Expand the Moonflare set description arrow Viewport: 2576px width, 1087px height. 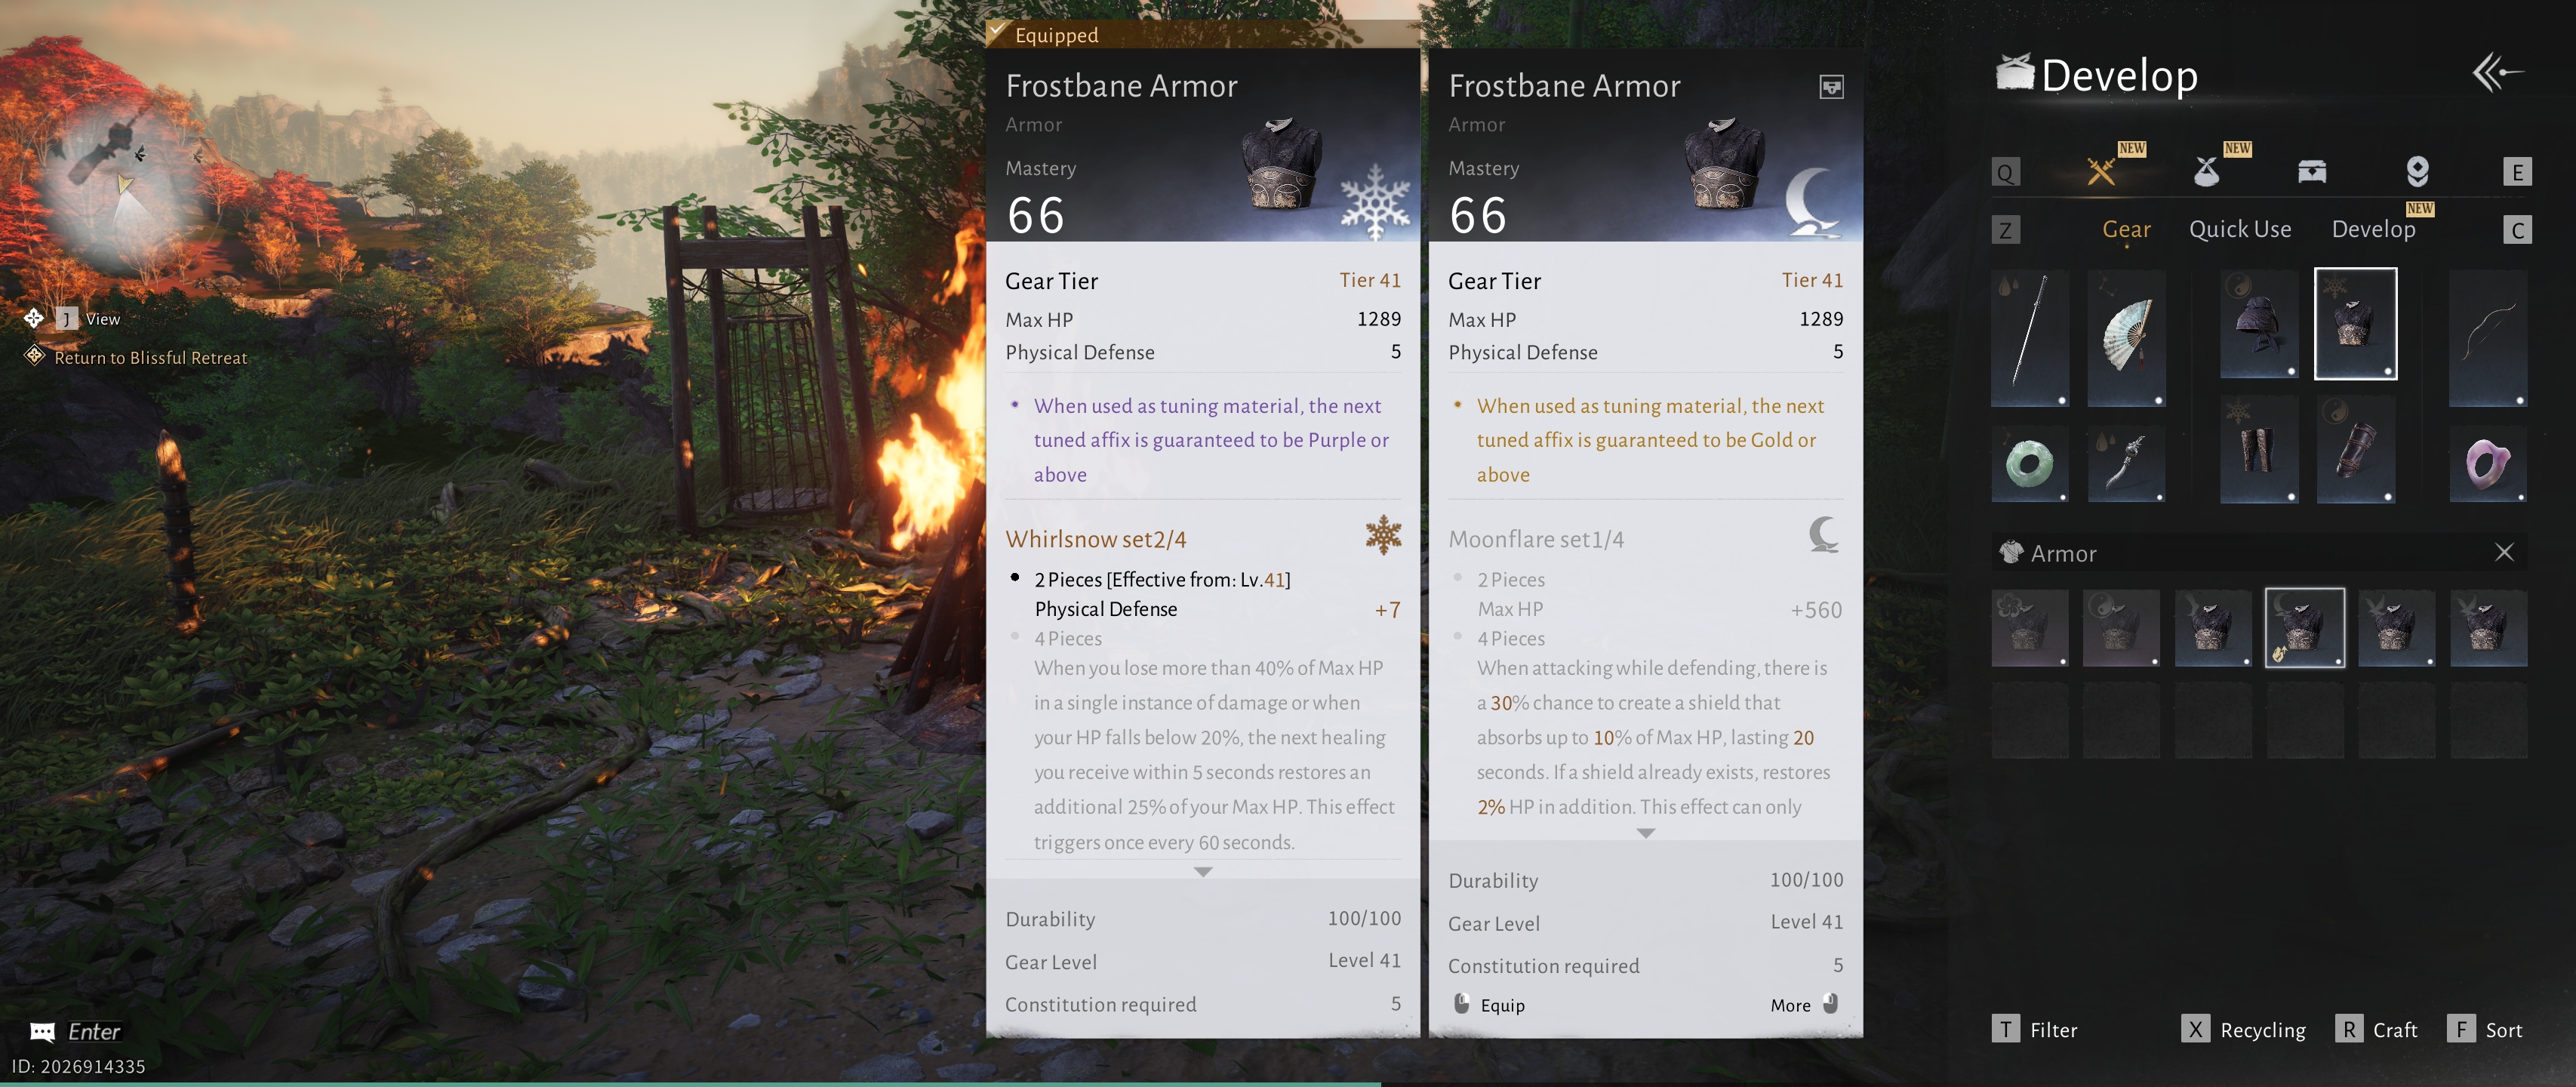1646,833
